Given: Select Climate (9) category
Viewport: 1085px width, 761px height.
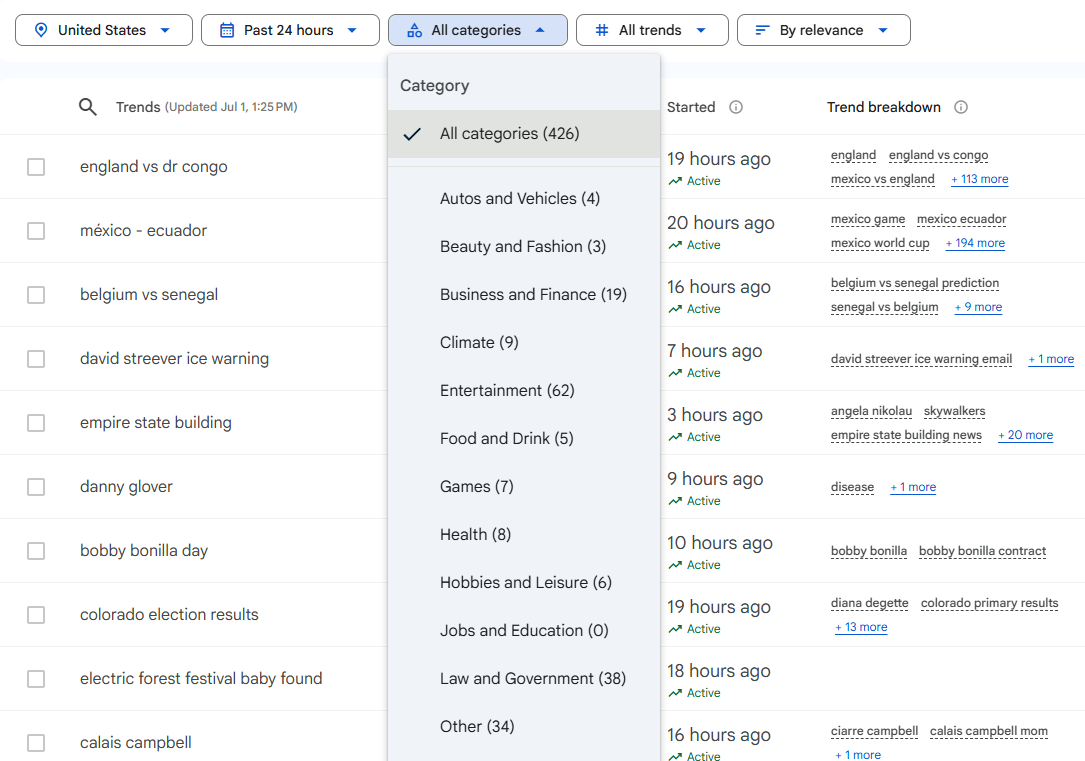Looking at the screenshot, I should (524, 342).
